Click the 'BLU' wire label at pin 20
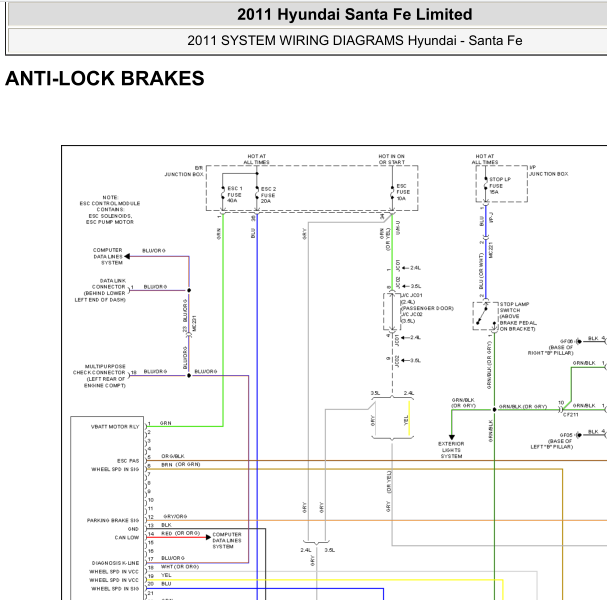The height and width of the screenshot is (600, 607). 166,584
